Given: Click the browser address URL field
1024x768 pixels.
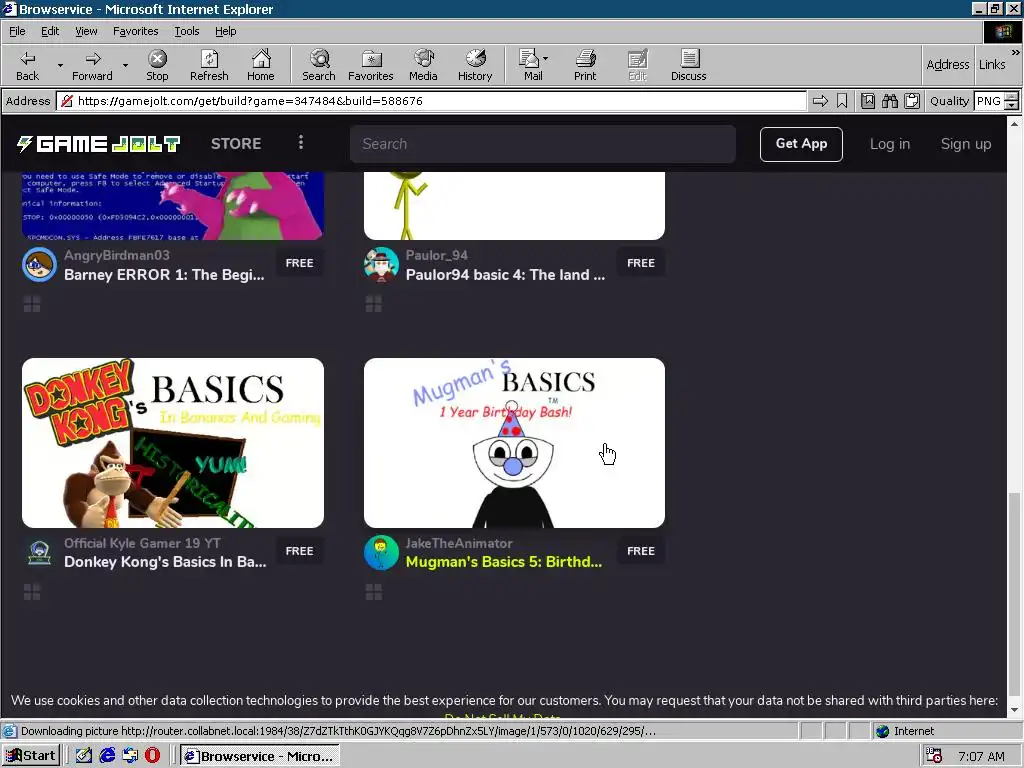Looking at the screenshot, I should point(431,101).
